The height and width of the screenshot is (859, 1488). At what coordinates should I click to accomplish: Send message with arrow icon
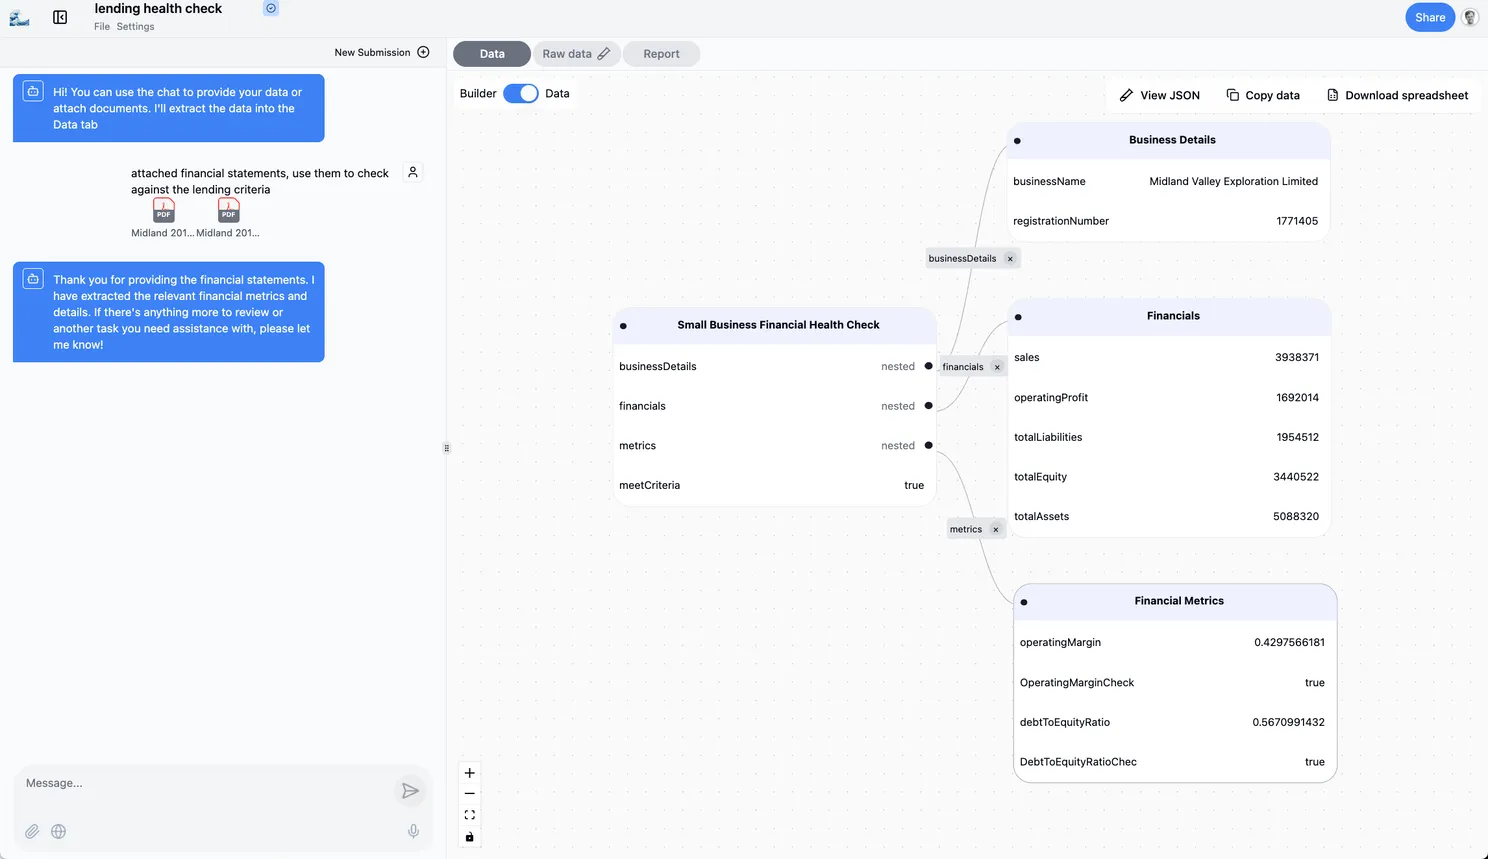410,791
